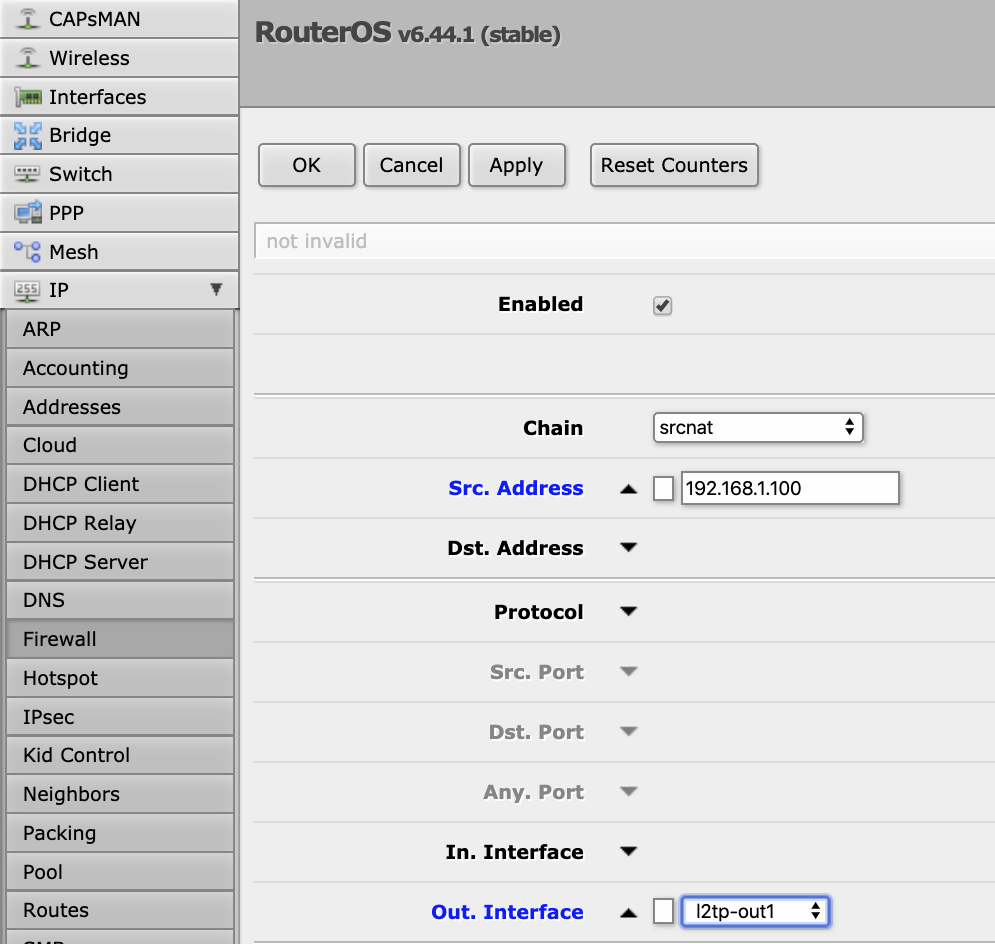
Task: Click the comment field showing 'not invalid'
Action: tap(624, 241)
